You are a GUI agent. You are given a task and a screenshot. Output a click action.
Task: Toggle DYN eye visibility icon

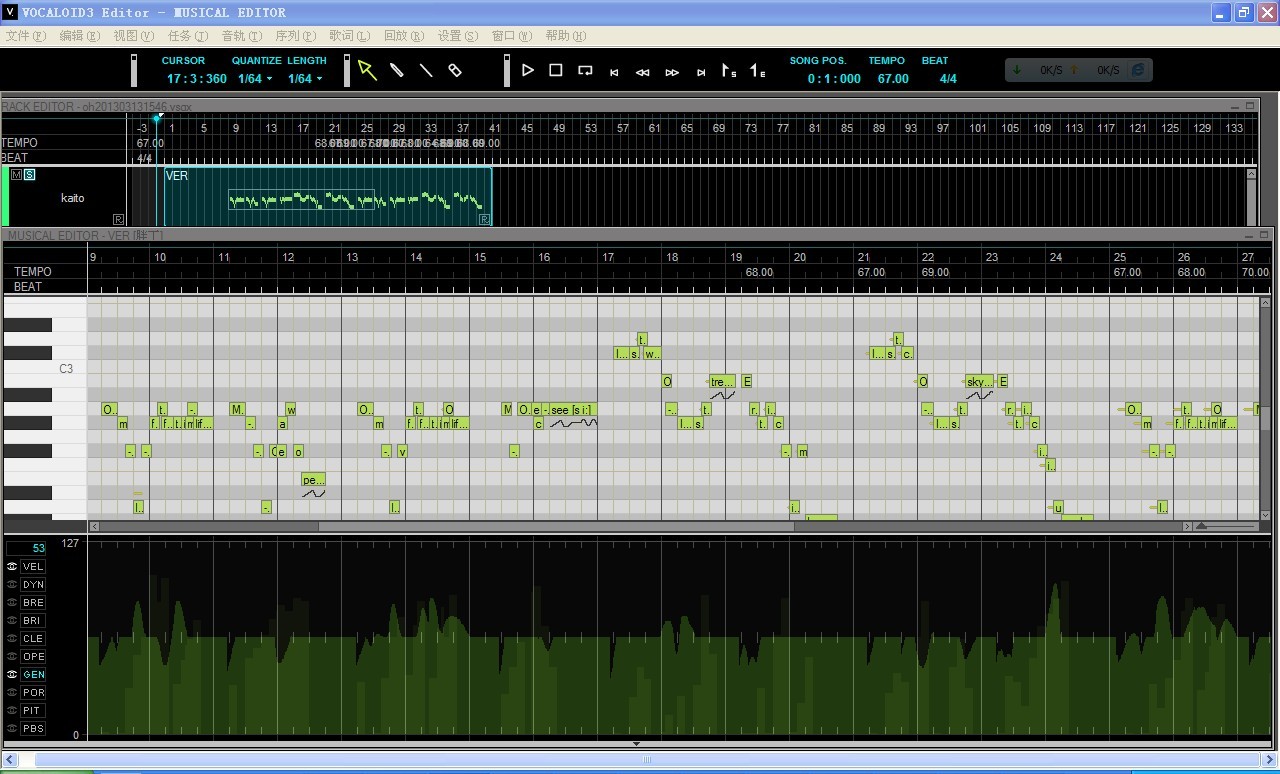(12, 584)
